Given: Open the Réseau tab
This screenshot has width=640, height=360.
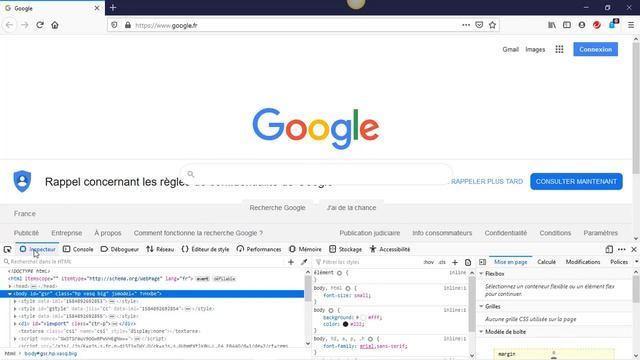Looking at the screenshot, I should coord(160,249).
